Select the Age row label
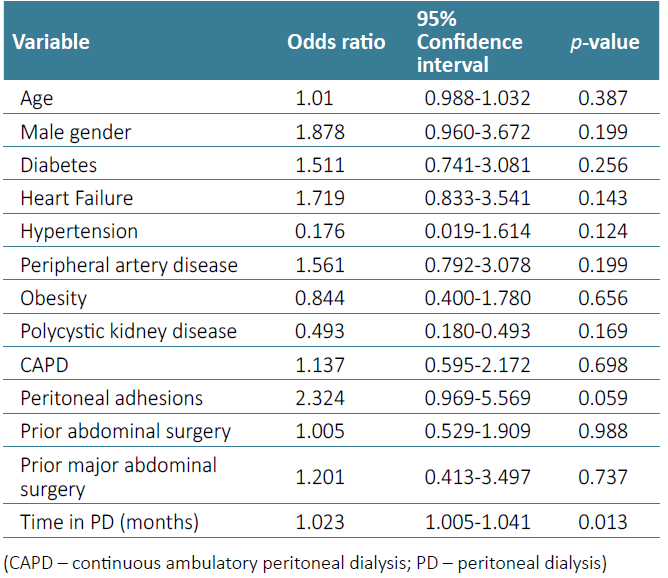The height and width of the screenshot is (578, 668). [x=36, y=98]
